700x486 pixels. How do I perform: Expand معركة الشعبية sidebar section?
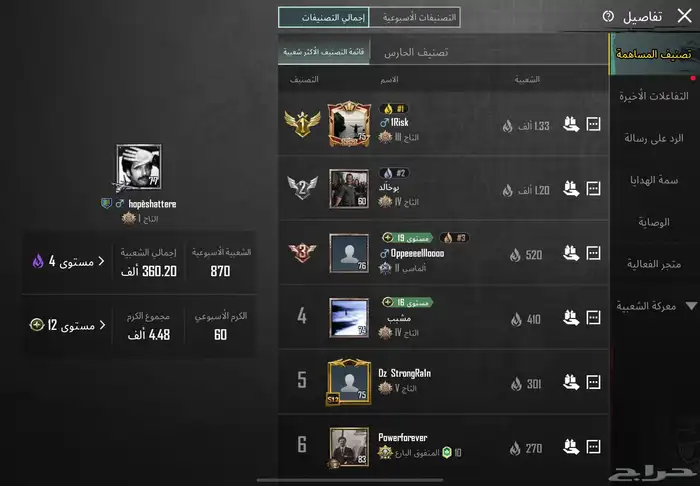655,306
